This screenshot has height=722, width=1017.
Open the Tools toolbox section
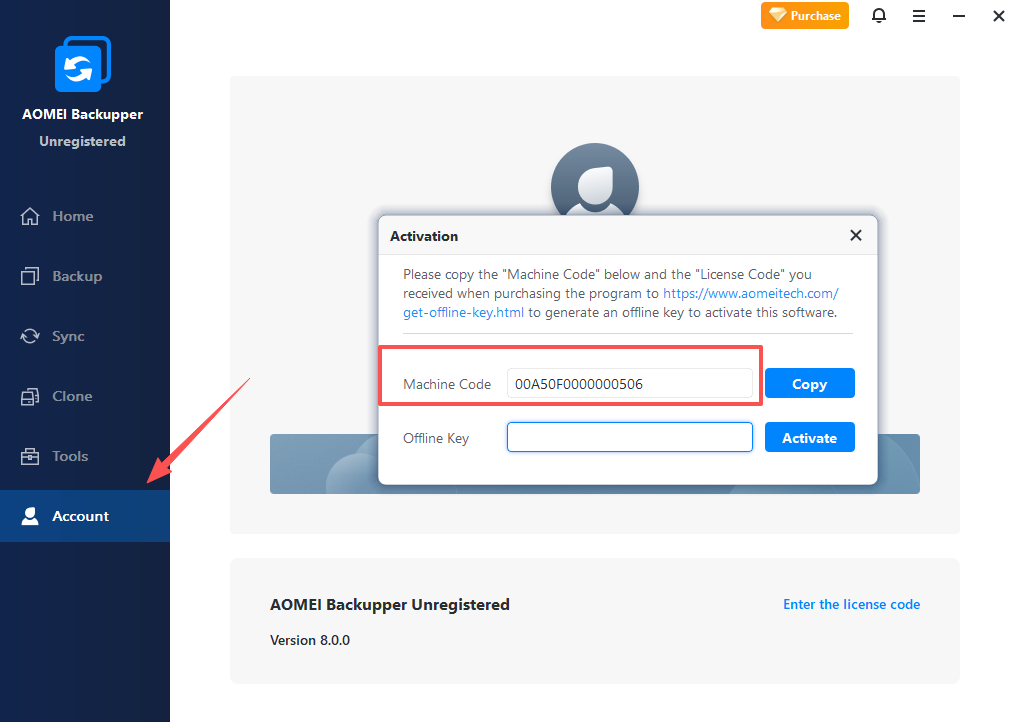[x=70, y=456]
